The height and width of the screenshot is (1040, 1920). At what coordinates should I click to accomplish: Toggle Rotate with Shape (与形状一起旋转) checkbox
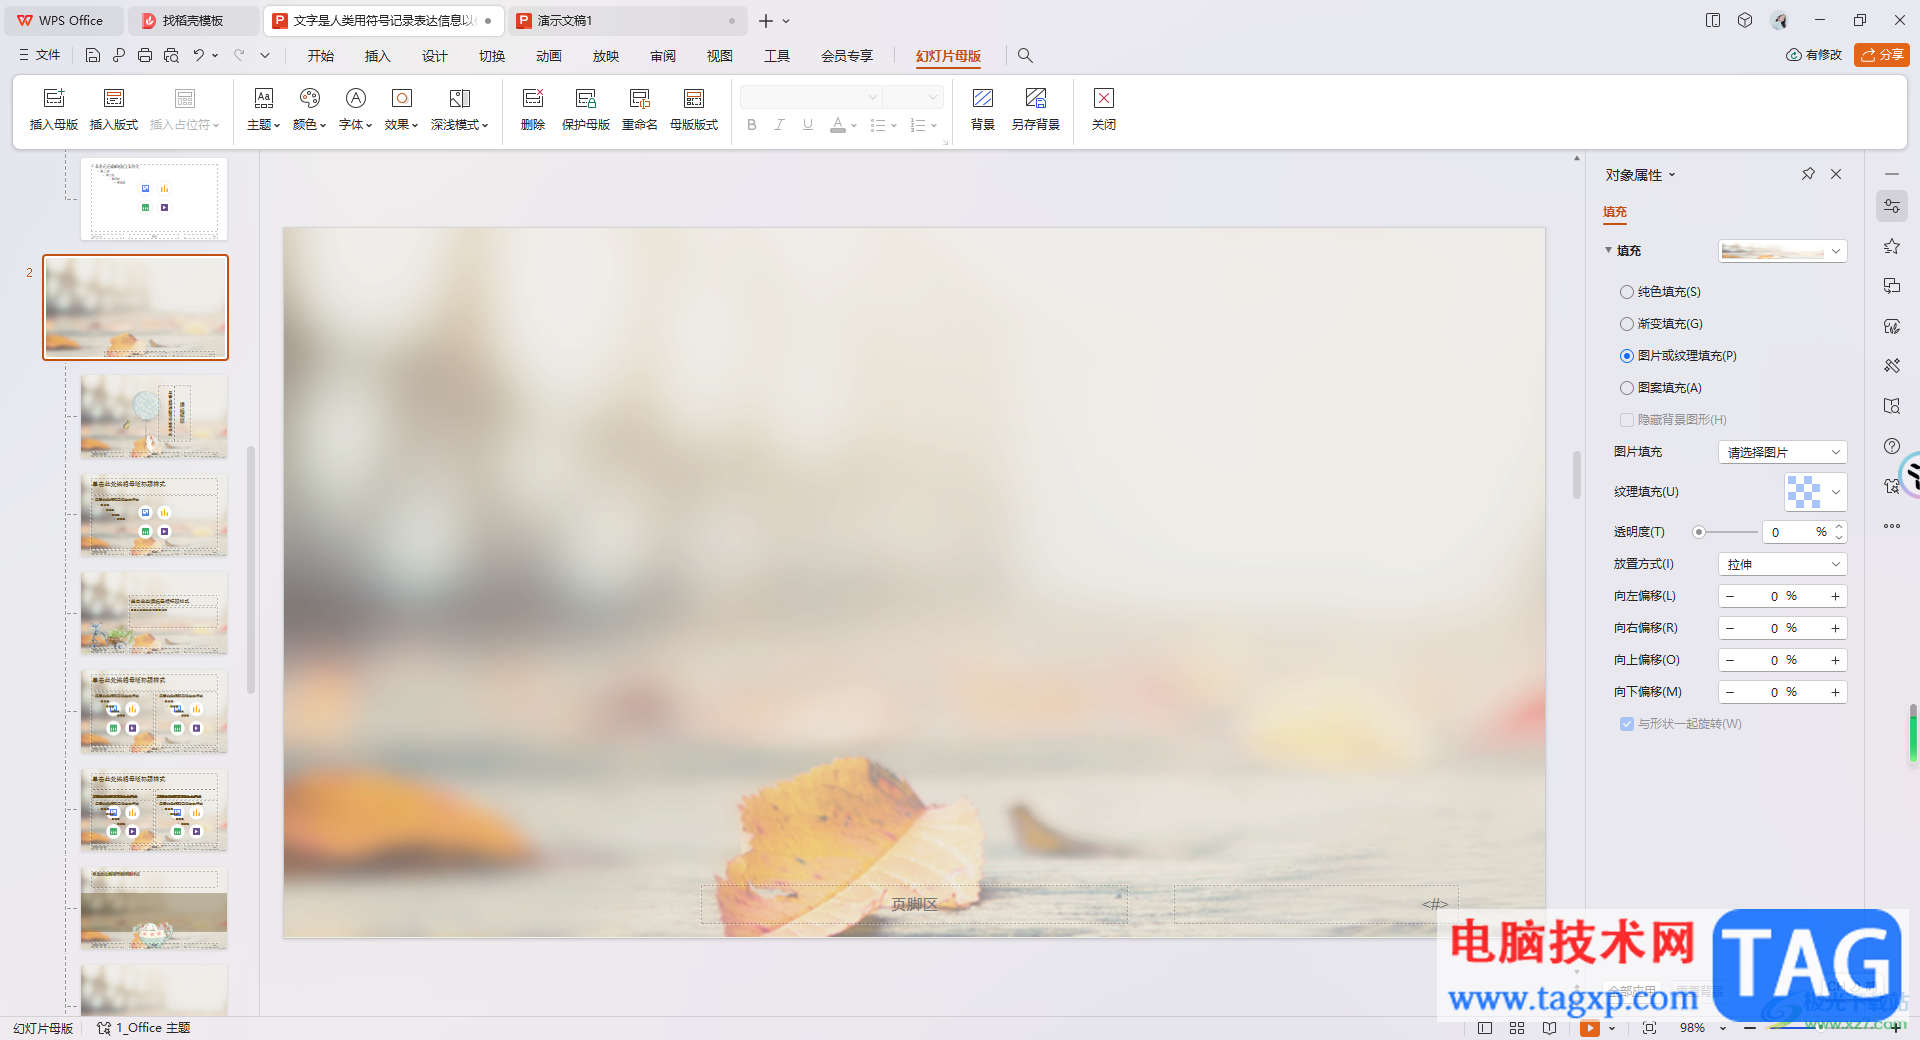point(1627,724)
